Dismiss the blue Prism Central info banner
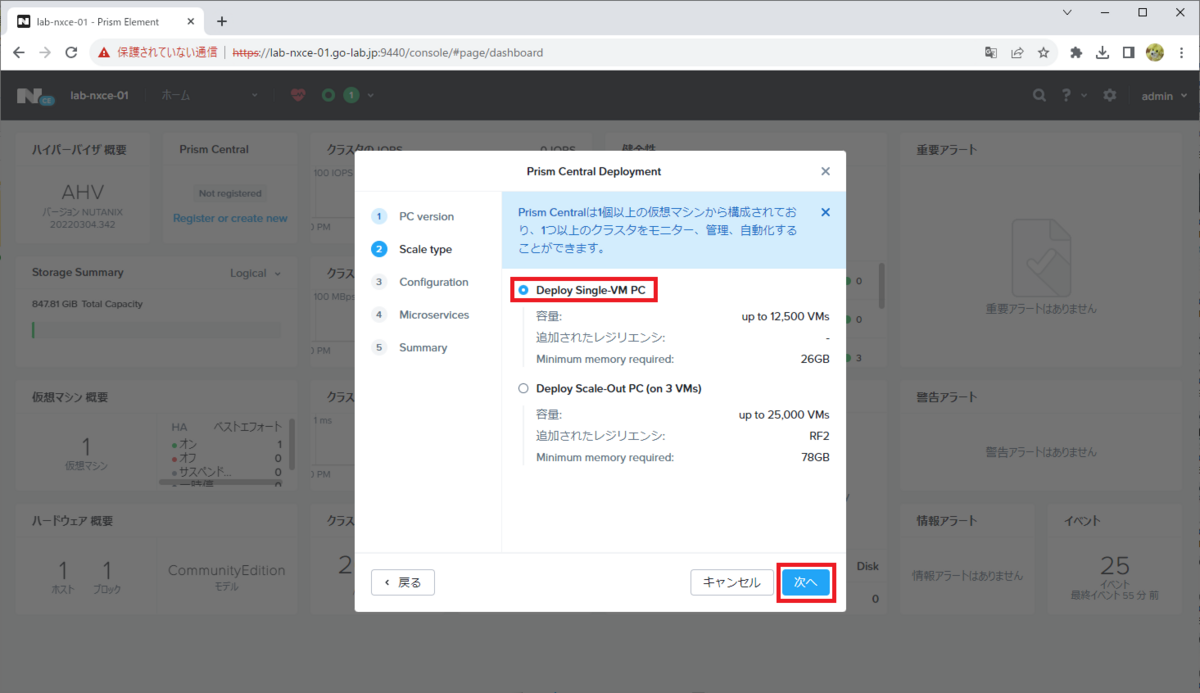 825,212
